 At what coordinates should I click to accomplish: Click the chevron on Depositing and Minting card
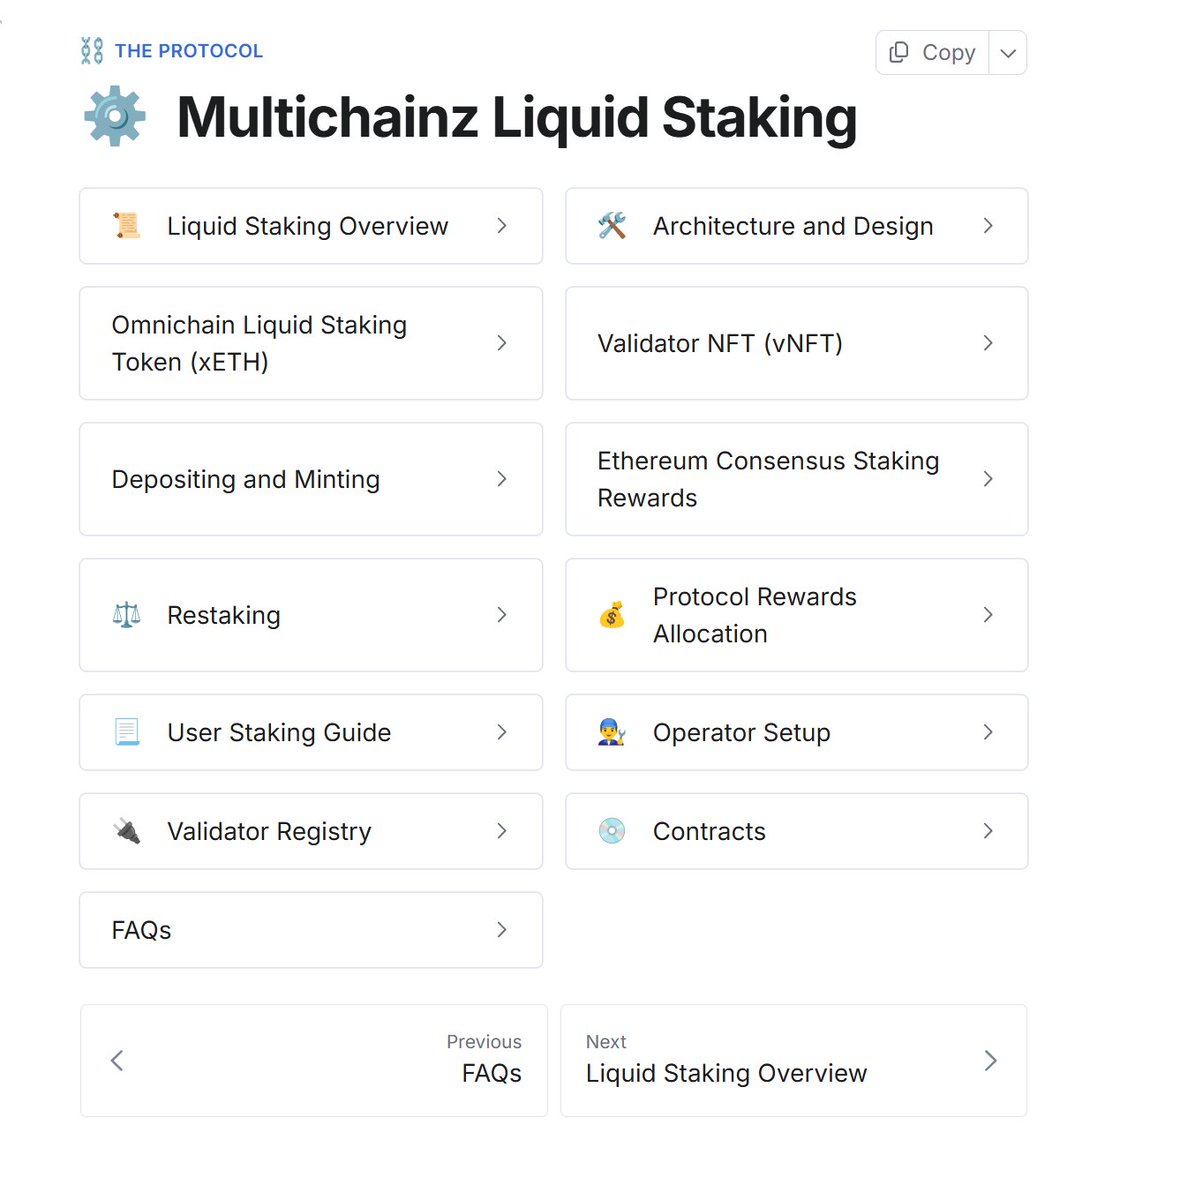[x=502, y=479]
